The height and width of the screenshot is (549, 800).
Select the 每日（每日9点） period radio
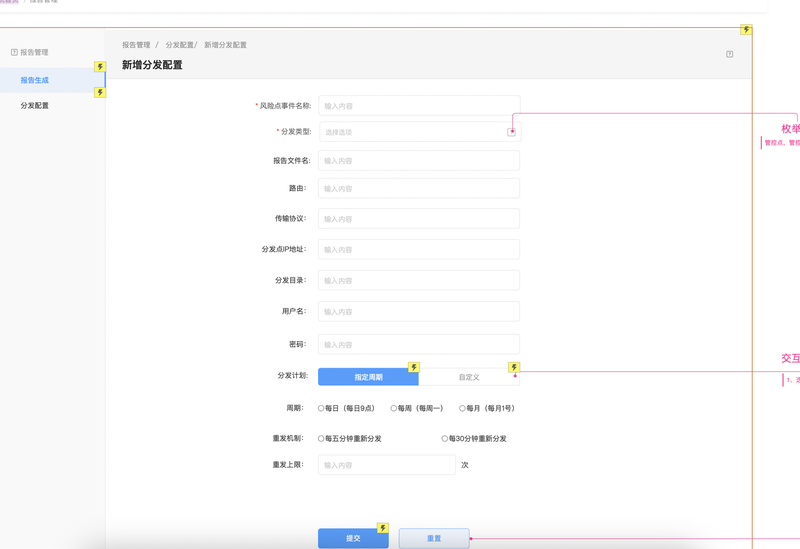tap(321, 408)
